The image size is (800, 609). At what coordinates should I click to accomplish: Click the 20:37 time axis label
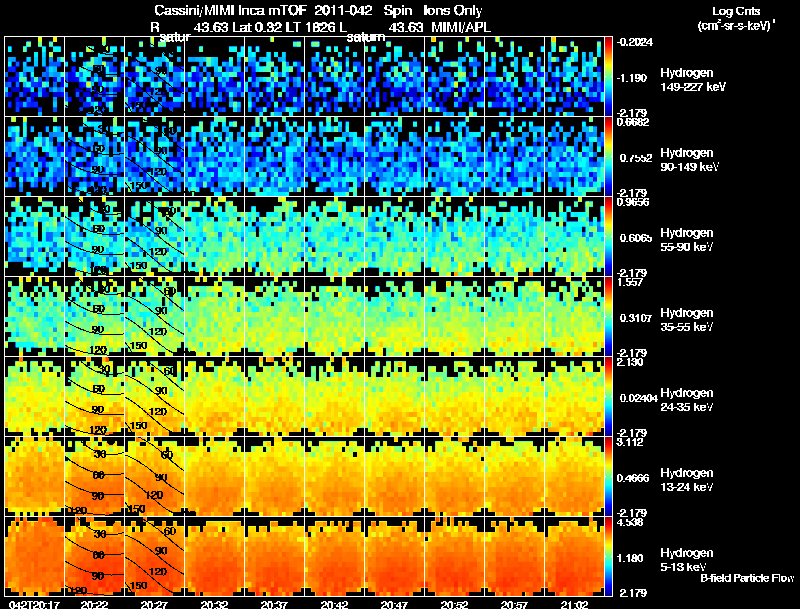(274, 604)
